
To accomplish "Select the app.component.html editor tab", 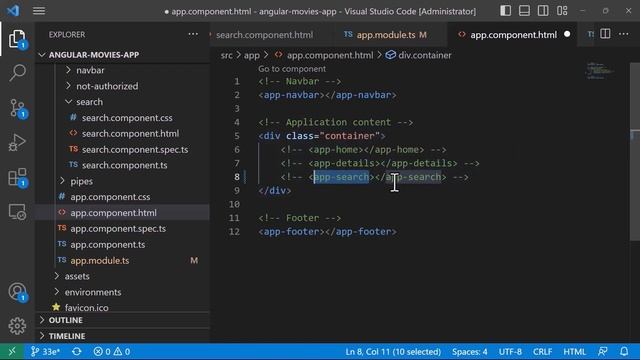I will coord(513,35).
